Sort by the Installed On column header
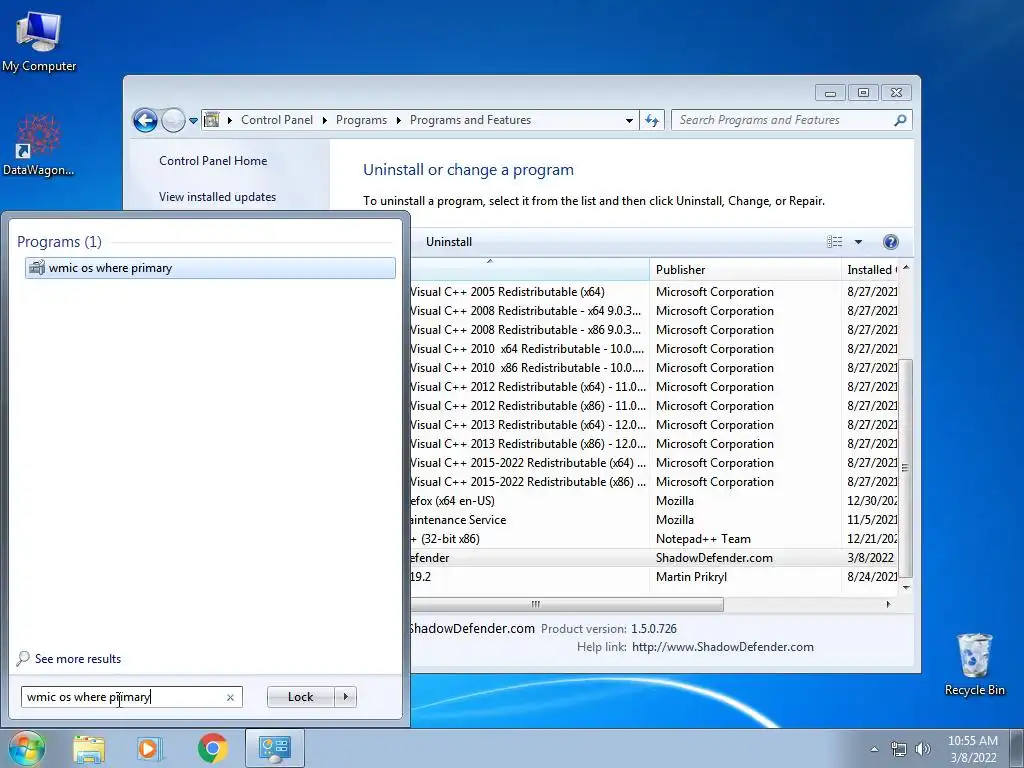 [870, 270]
